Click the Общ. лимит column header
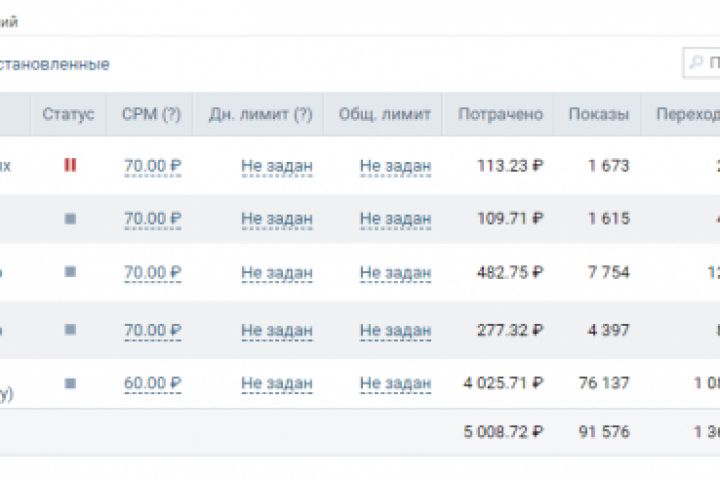The image size is (720, 480). [384, 114]
